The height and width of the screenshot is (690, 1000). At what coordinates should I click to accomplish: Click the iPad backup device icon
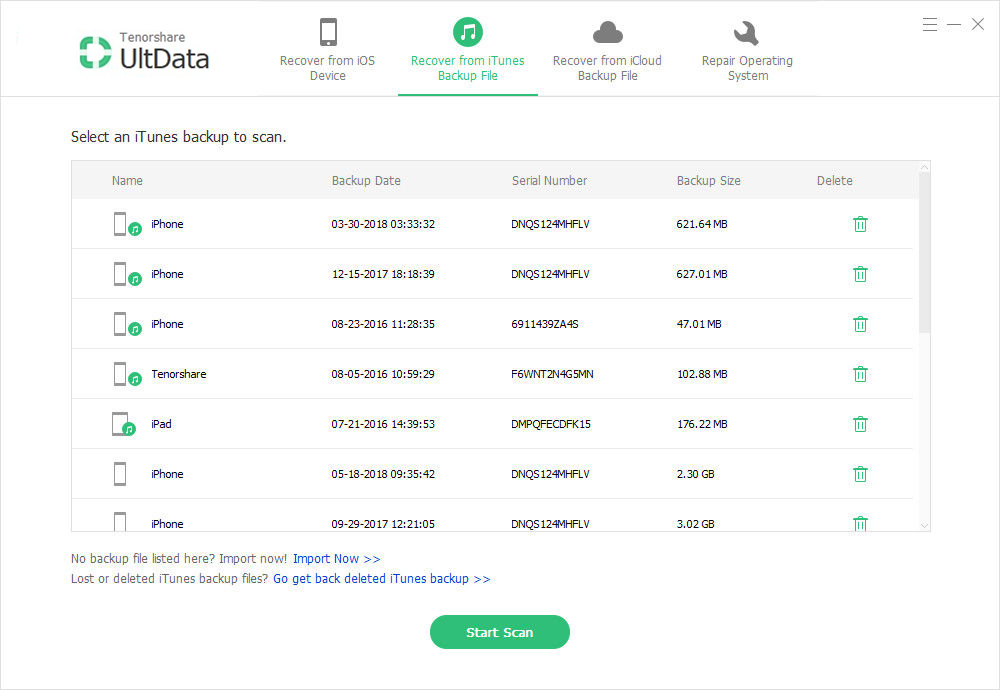(x=124, y=424)
